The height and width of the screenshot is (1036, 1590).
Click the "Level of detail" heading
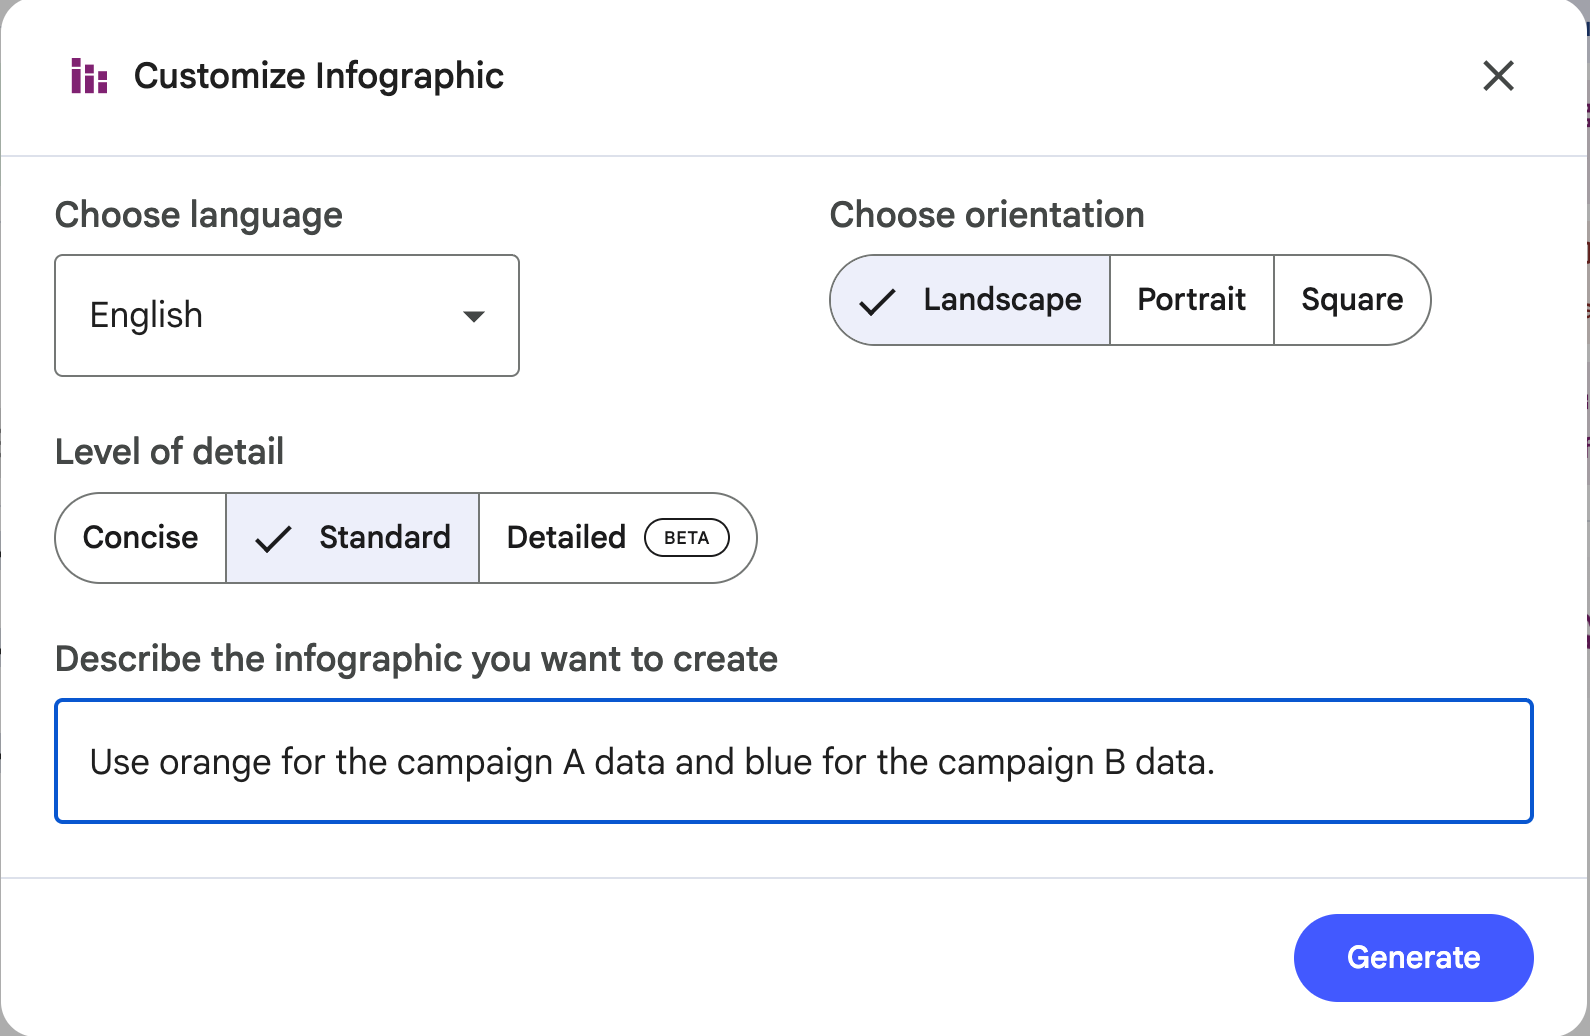click(x=169, y=452)
